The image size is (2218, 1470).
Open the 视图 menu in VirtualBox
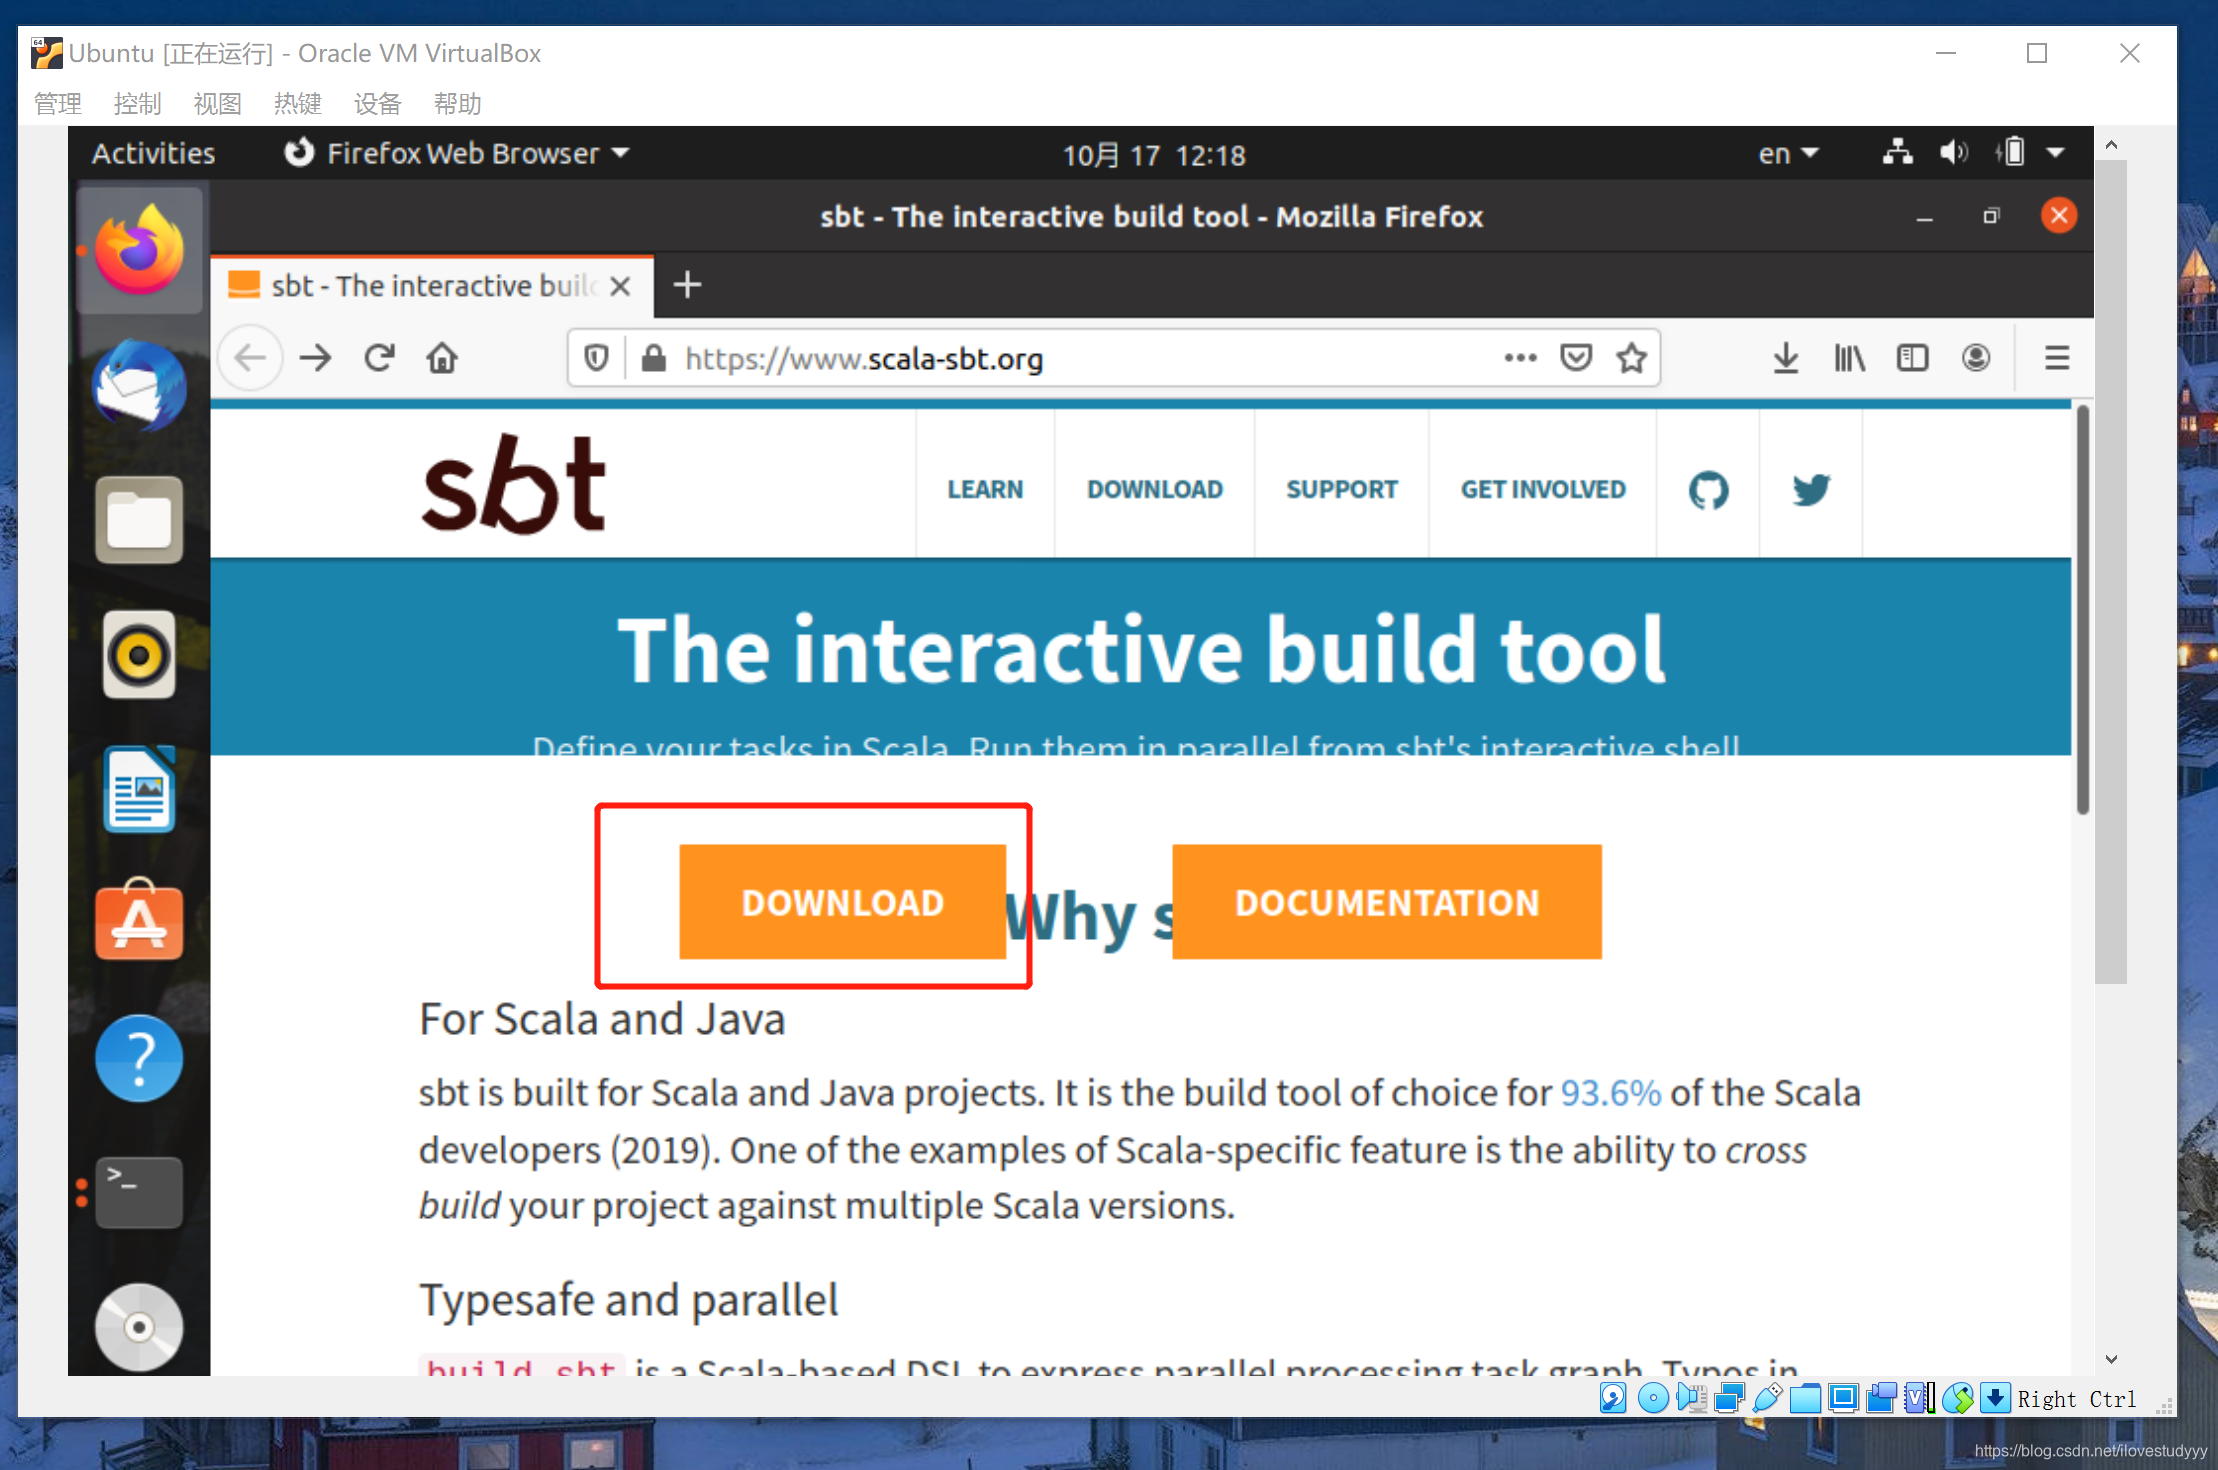(x=218, y=103)
